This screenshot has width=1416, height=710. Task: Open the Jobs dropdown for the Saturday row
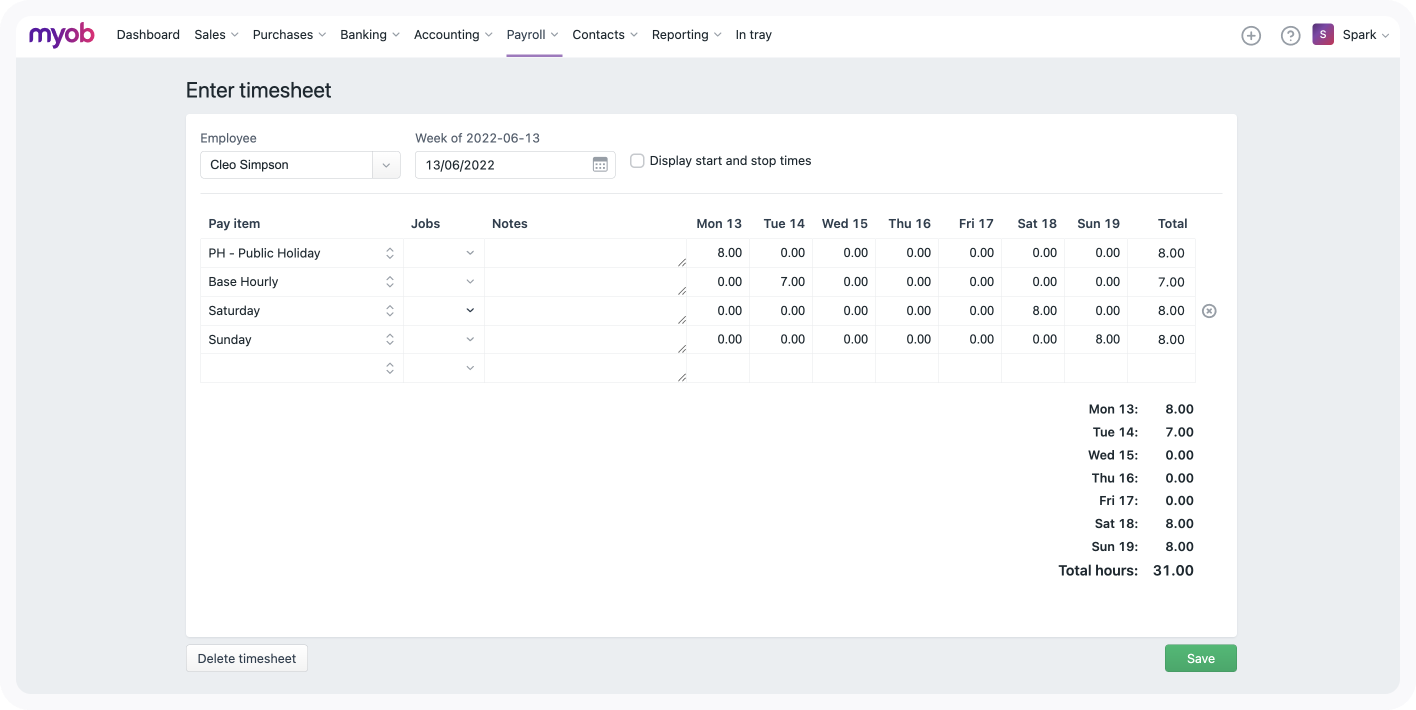[469, 310]
